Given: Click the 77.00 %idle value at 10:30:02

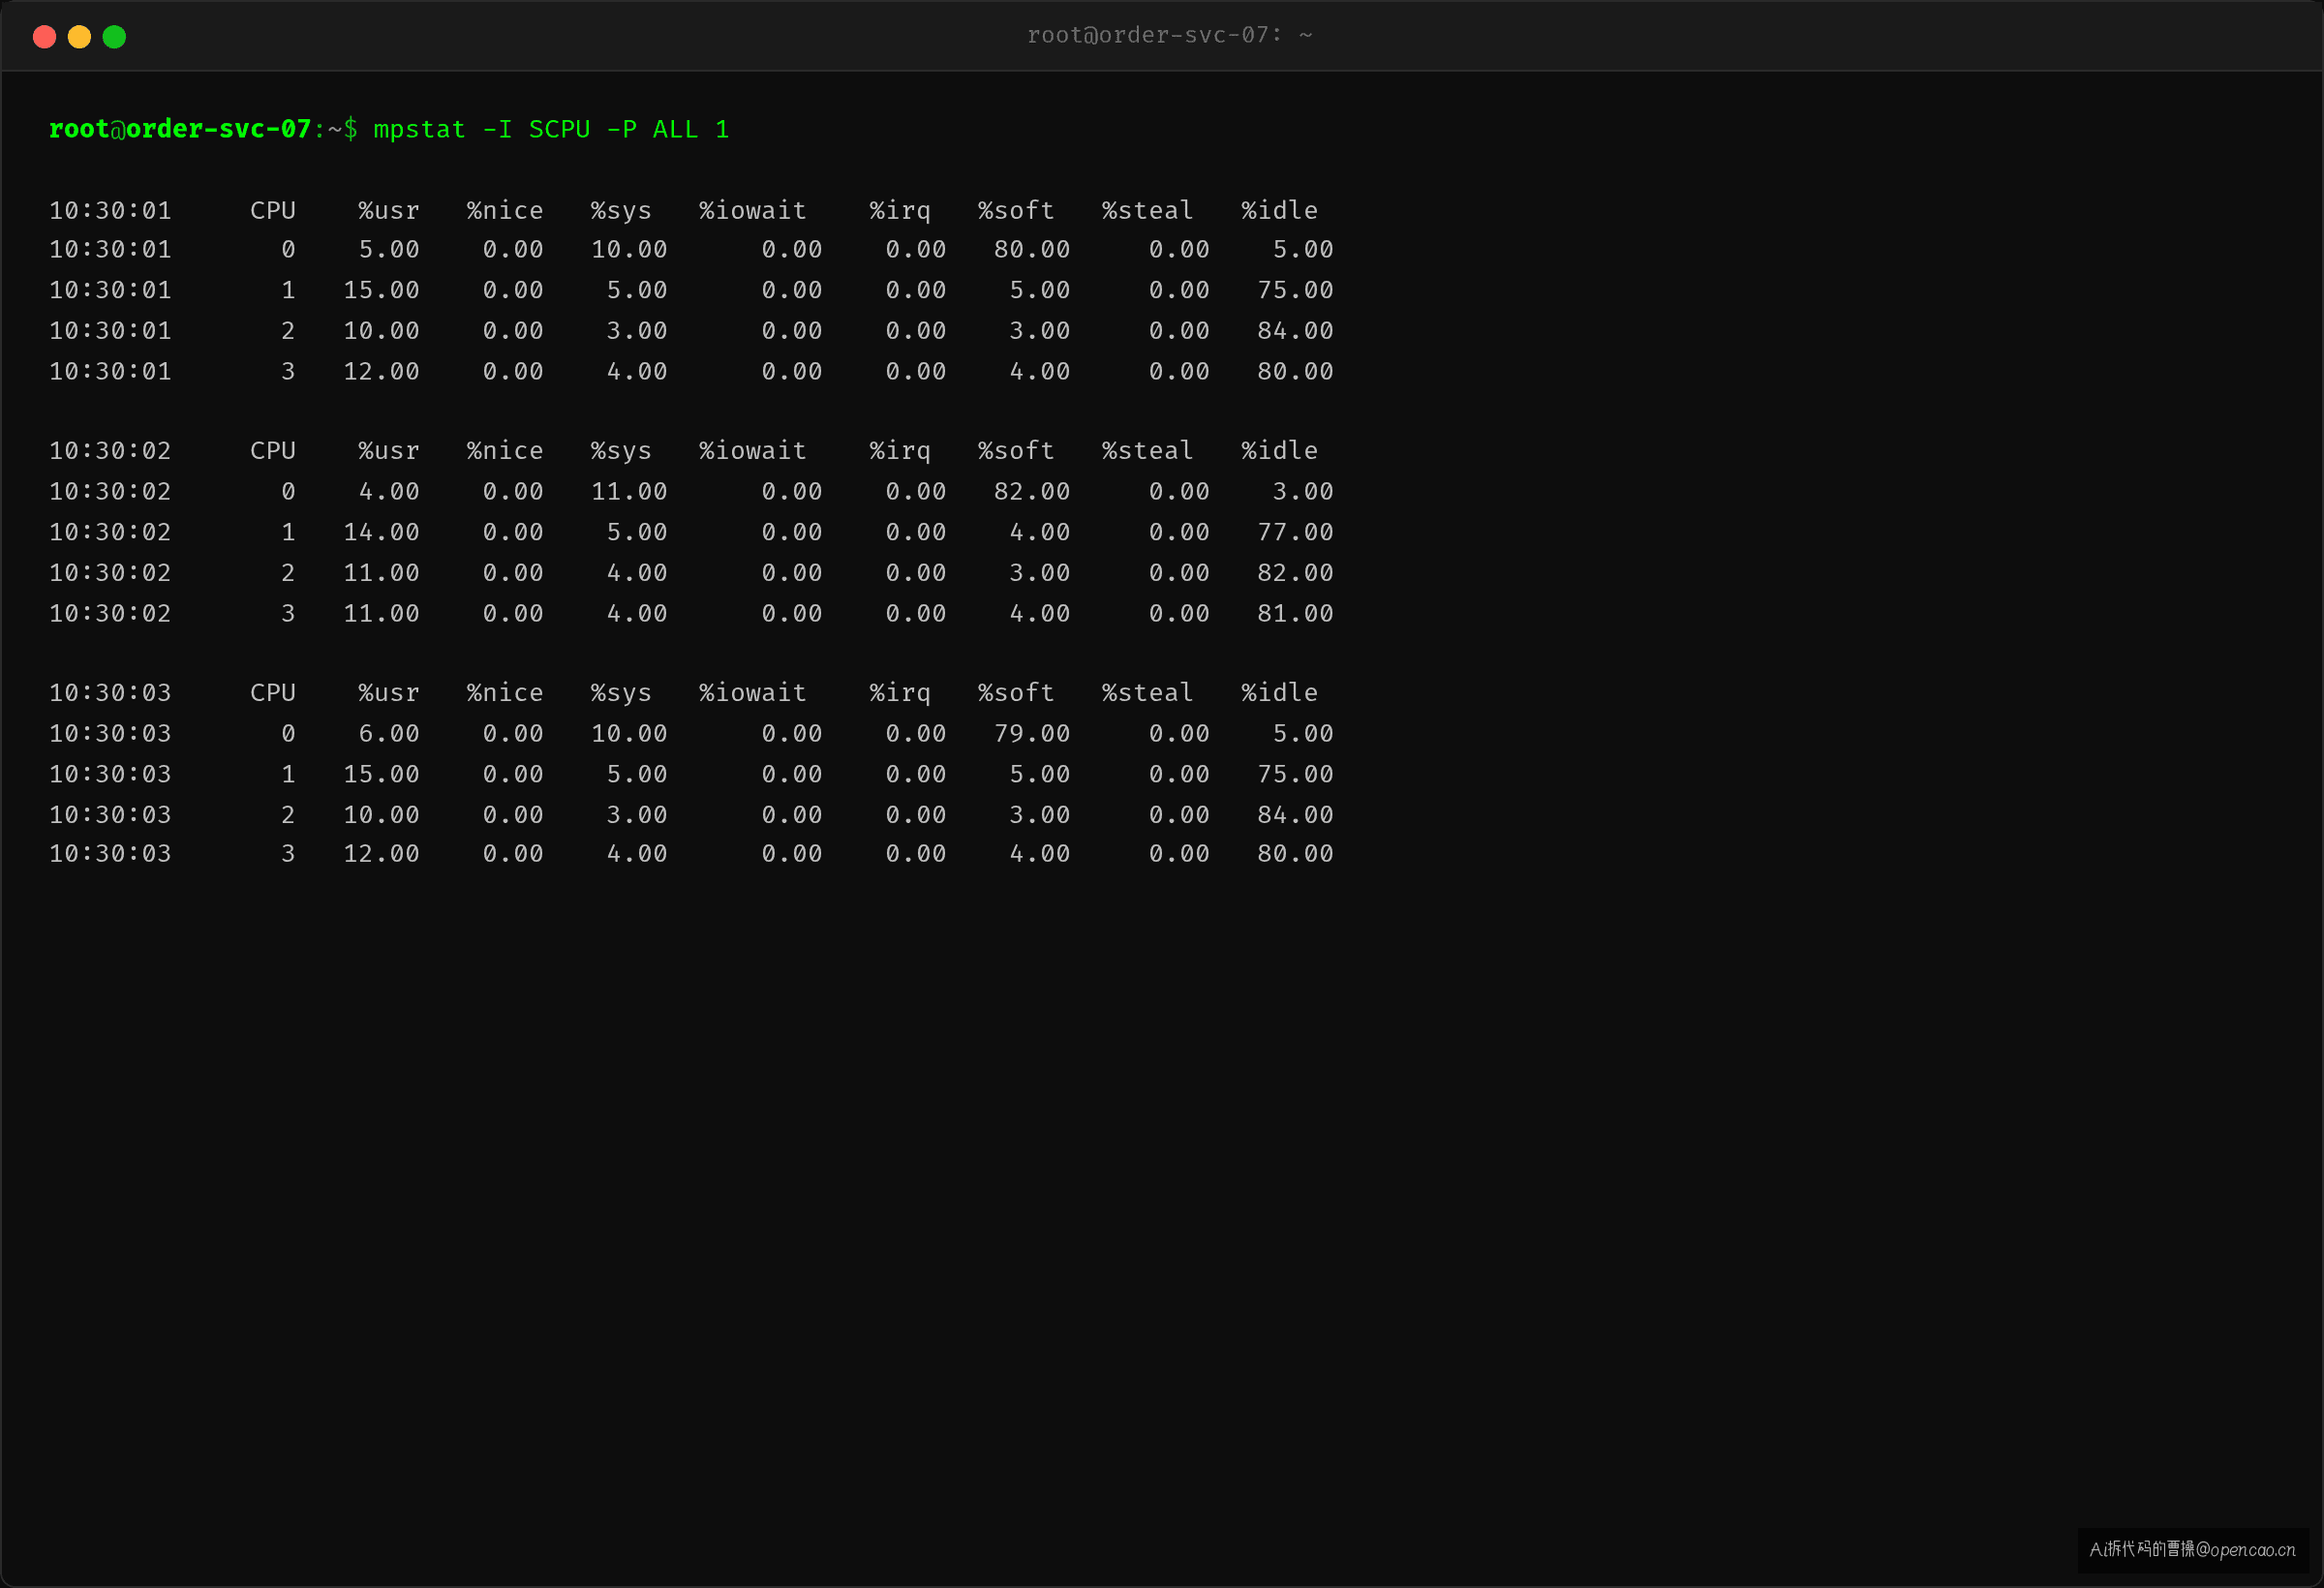Looking at the screenshot, I should (1295, 532).
